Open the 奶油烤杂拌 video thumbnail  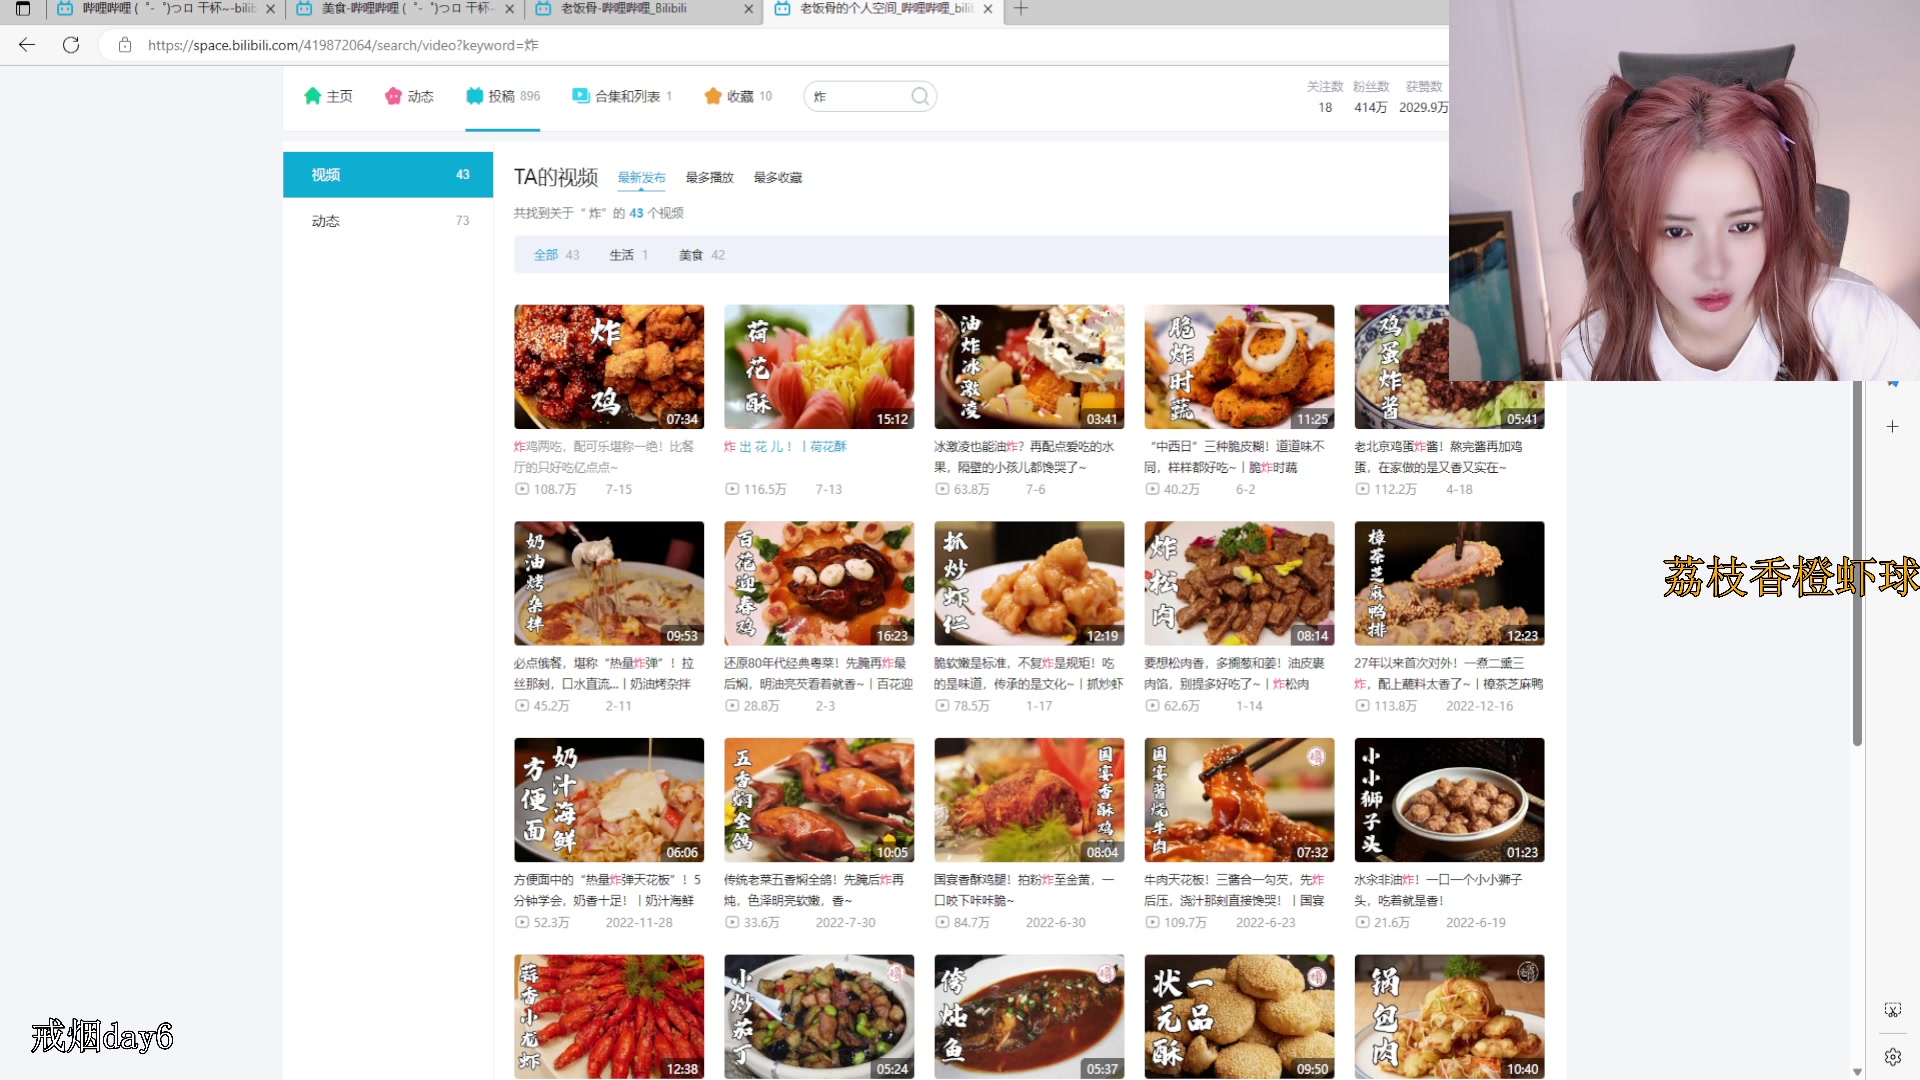(609, 583)
